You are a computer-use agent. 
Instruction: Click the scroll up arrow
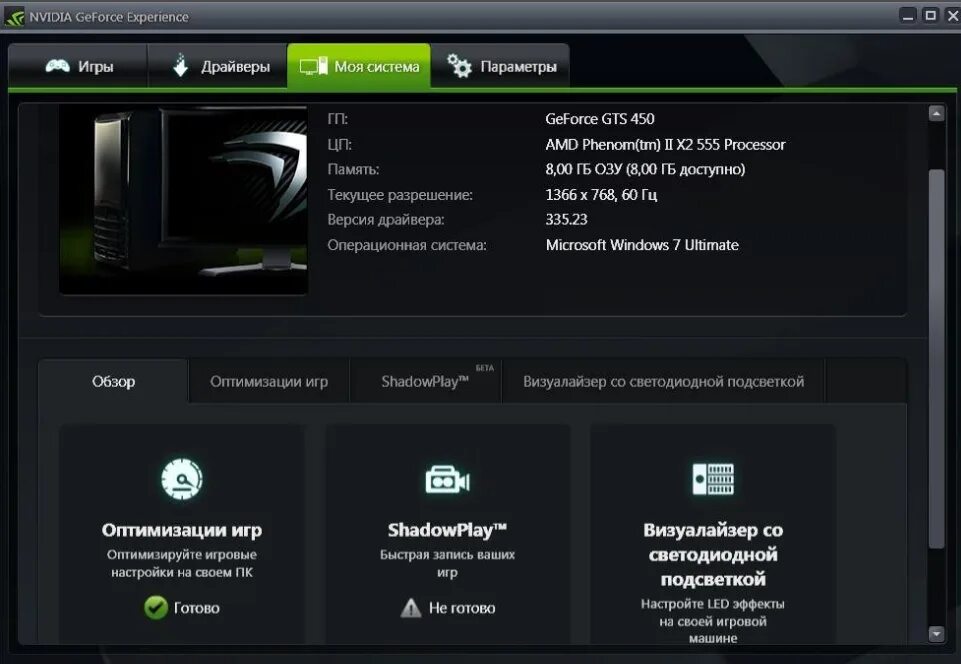(x=936, y=113)
